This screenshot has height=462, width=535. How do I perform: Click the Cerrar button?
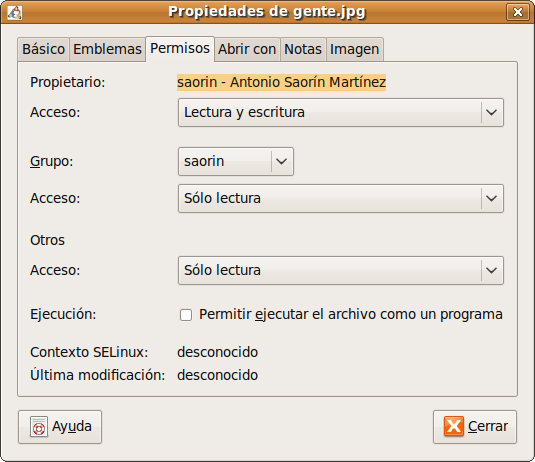pyautogui.click(x=475, y=427)
